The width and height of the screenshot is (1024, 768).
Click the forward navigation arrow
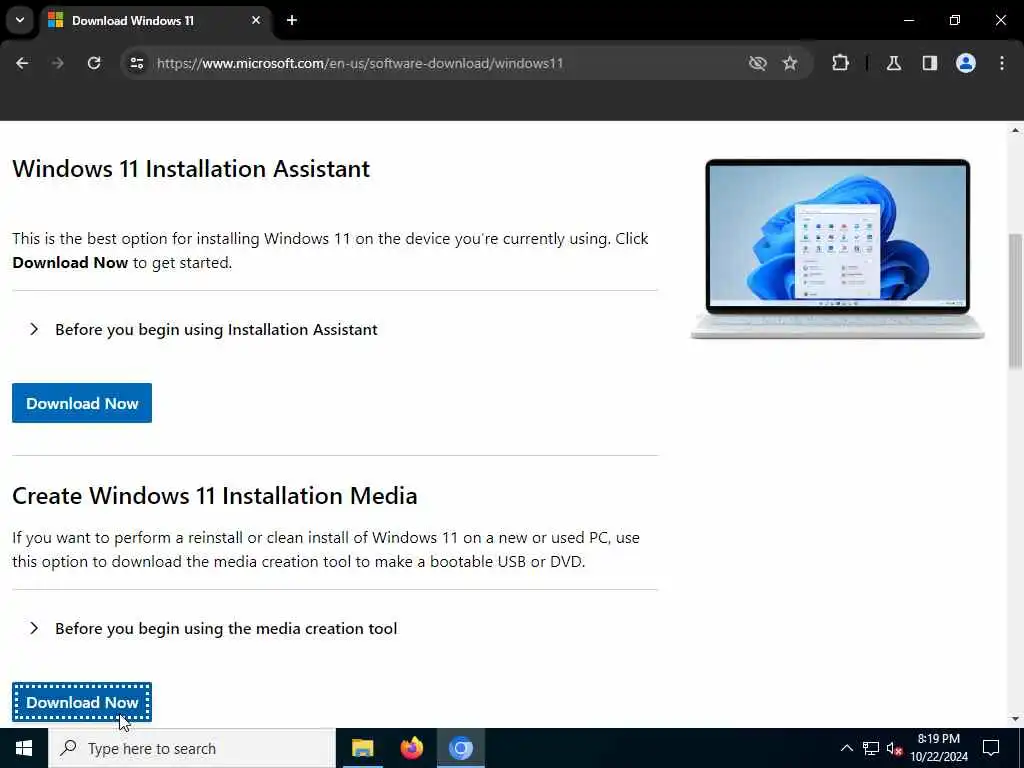(58, 63)
